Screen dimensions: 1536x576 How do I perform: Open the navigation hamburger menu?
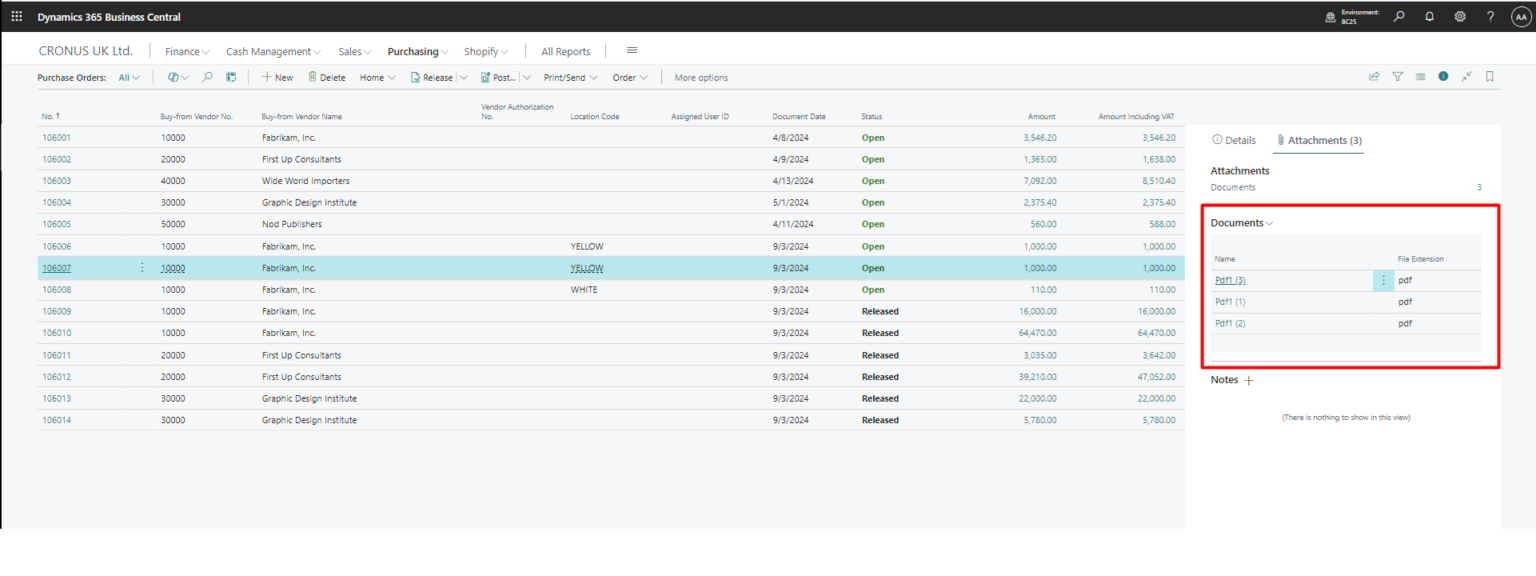click(632, 50)
